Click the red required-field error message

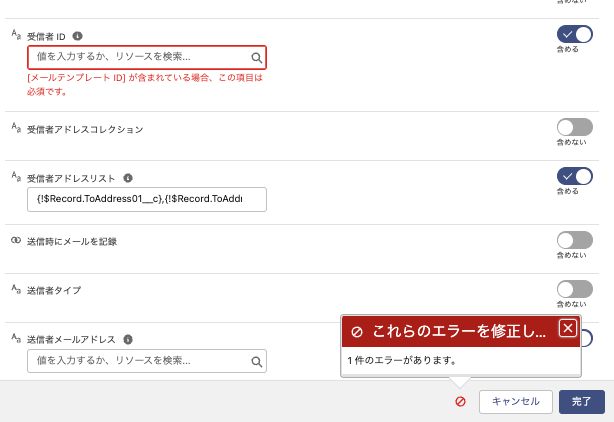tap(144, 85)
